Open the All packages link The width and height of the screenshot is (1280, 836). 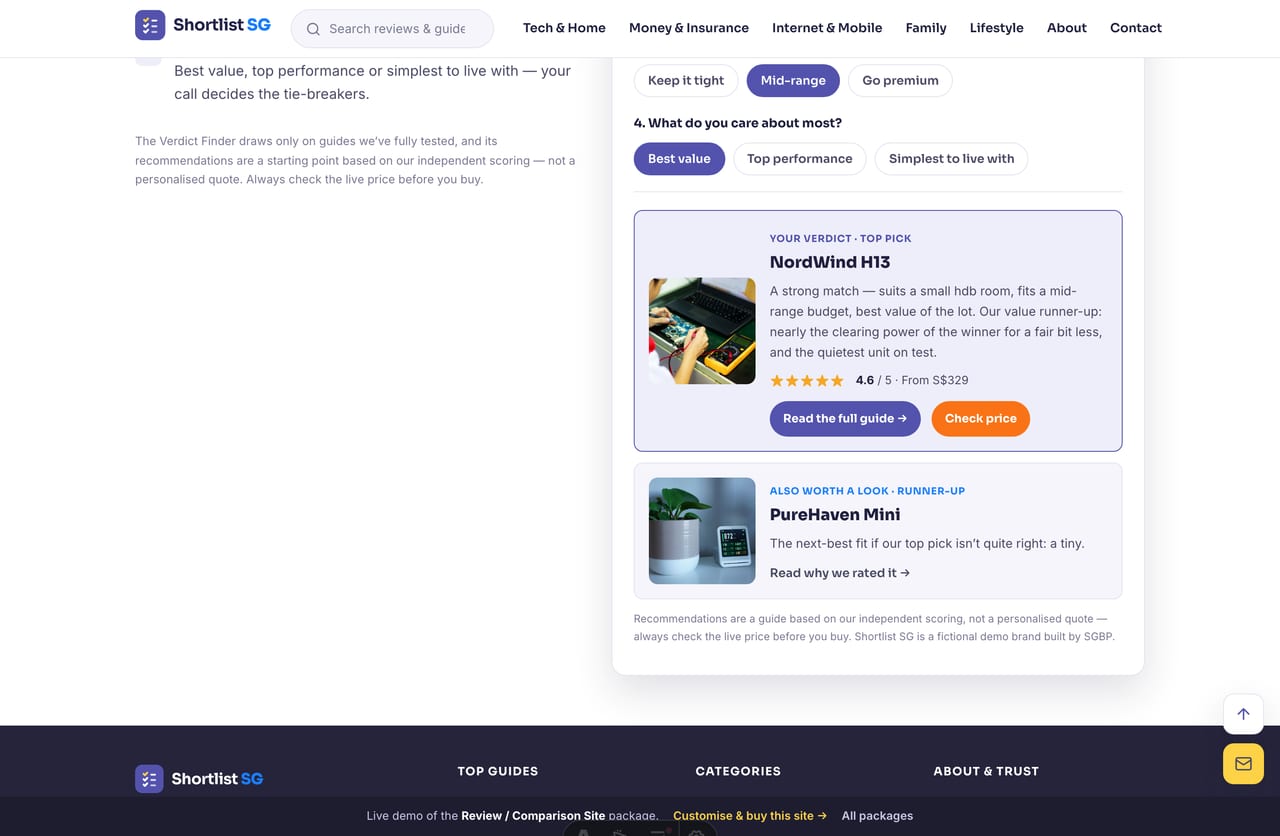[877, 815]
